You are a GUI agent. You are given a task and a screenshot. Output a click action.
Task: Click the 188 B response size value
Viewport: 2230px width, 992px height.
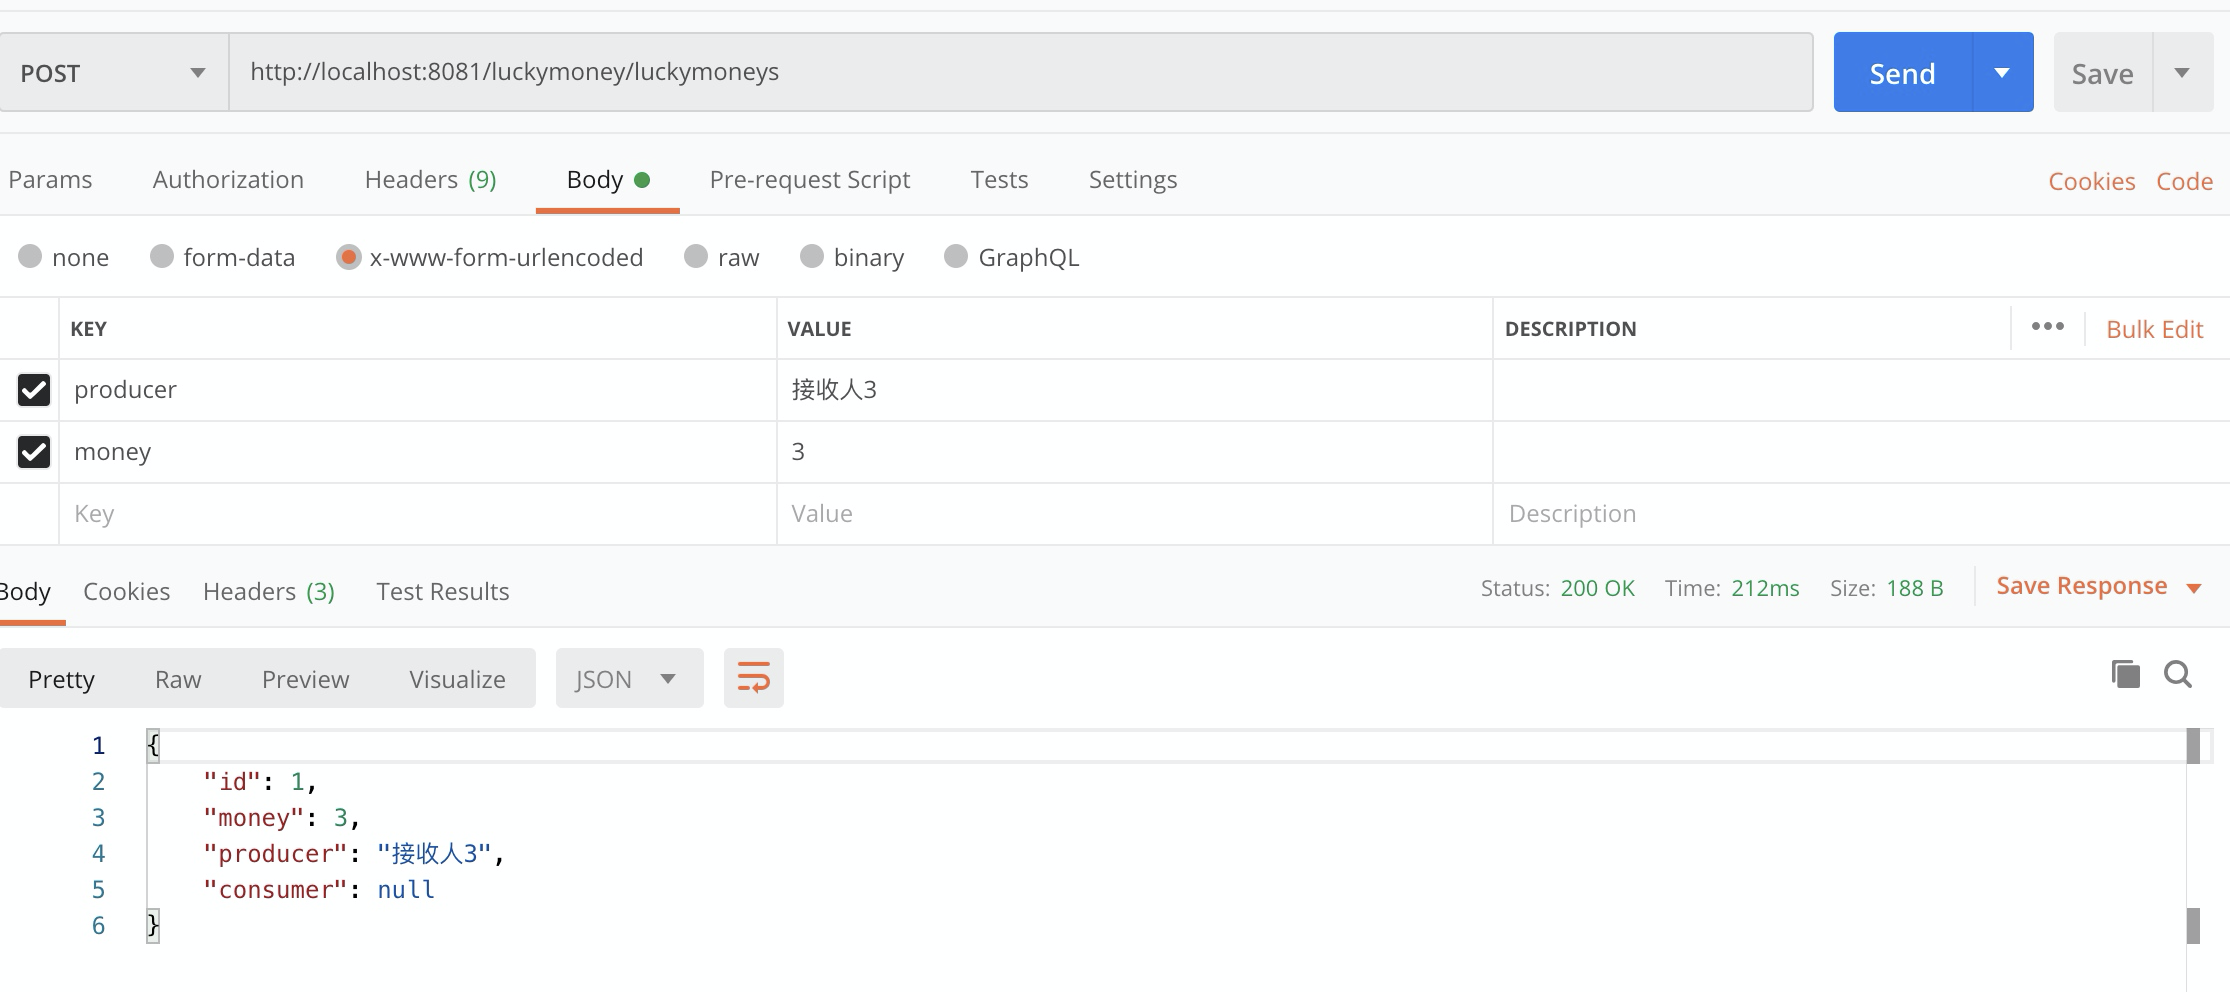coord(1914,588)
